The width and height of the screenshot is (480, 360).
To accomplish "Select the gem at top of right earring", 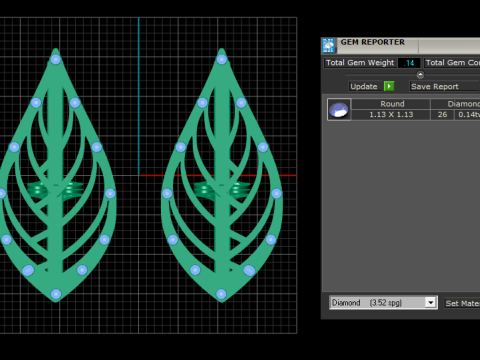I will pyautogui.click(x=222, y=60).
